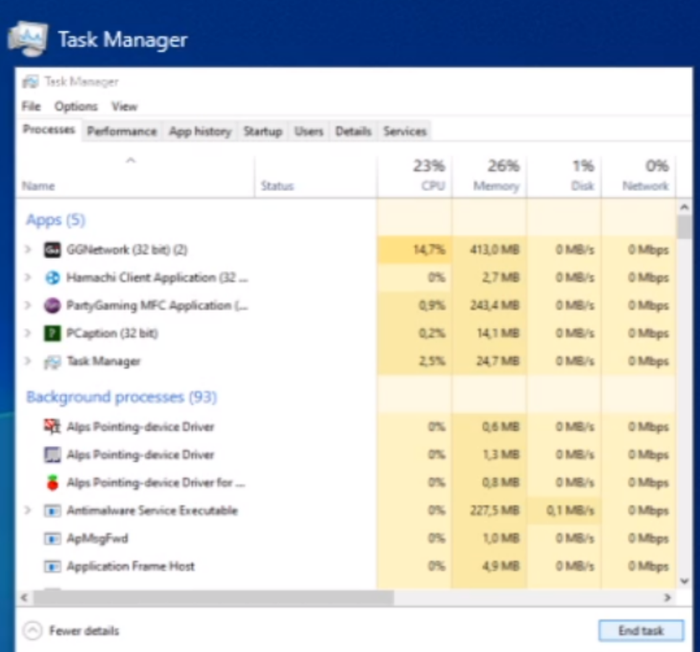This screenshot has height=652, width=700.
Task: Click the '0,9%' CPU value
Action: point(432,305)
